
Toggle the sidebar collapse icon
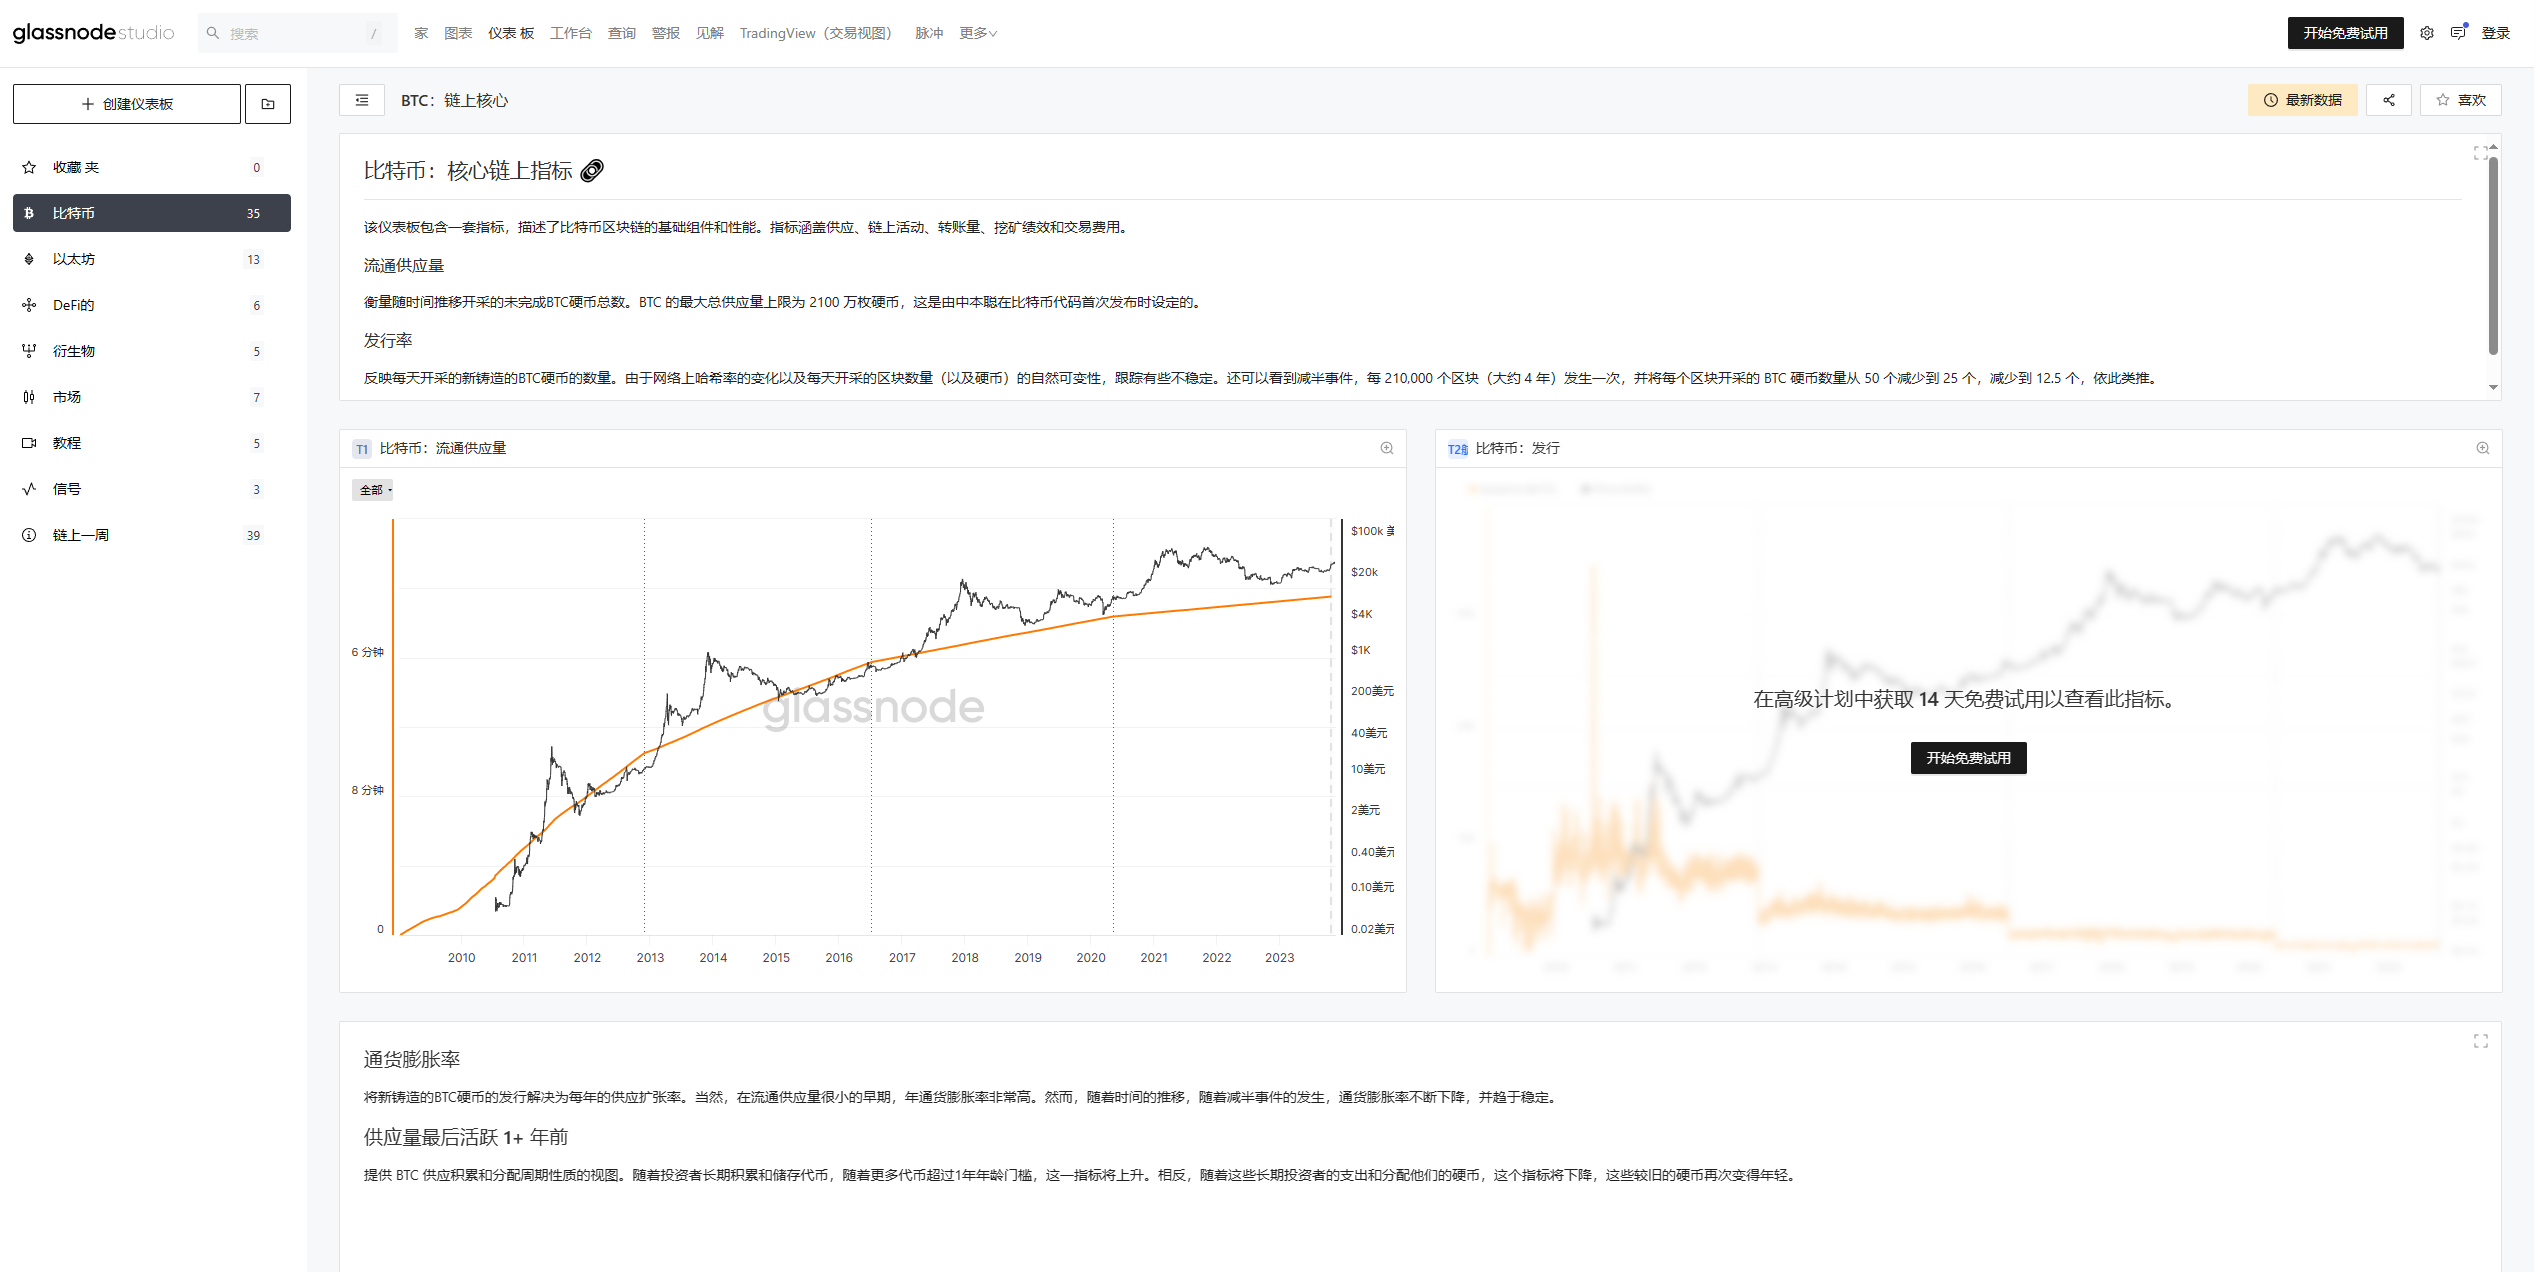[x=362, y=100]
